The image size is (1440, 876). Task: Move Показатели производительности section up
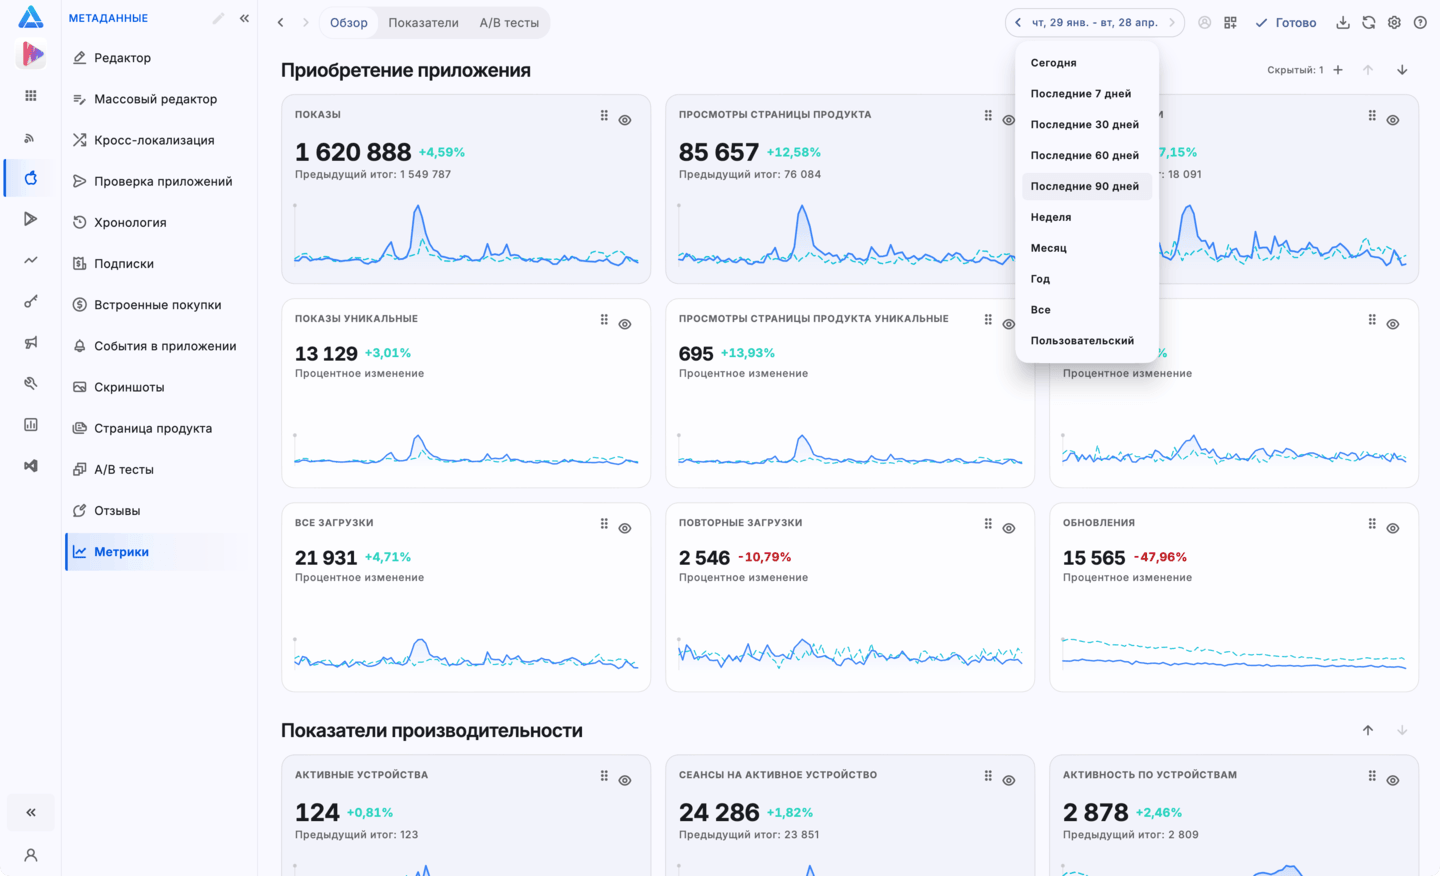(x=1368, y=730)
